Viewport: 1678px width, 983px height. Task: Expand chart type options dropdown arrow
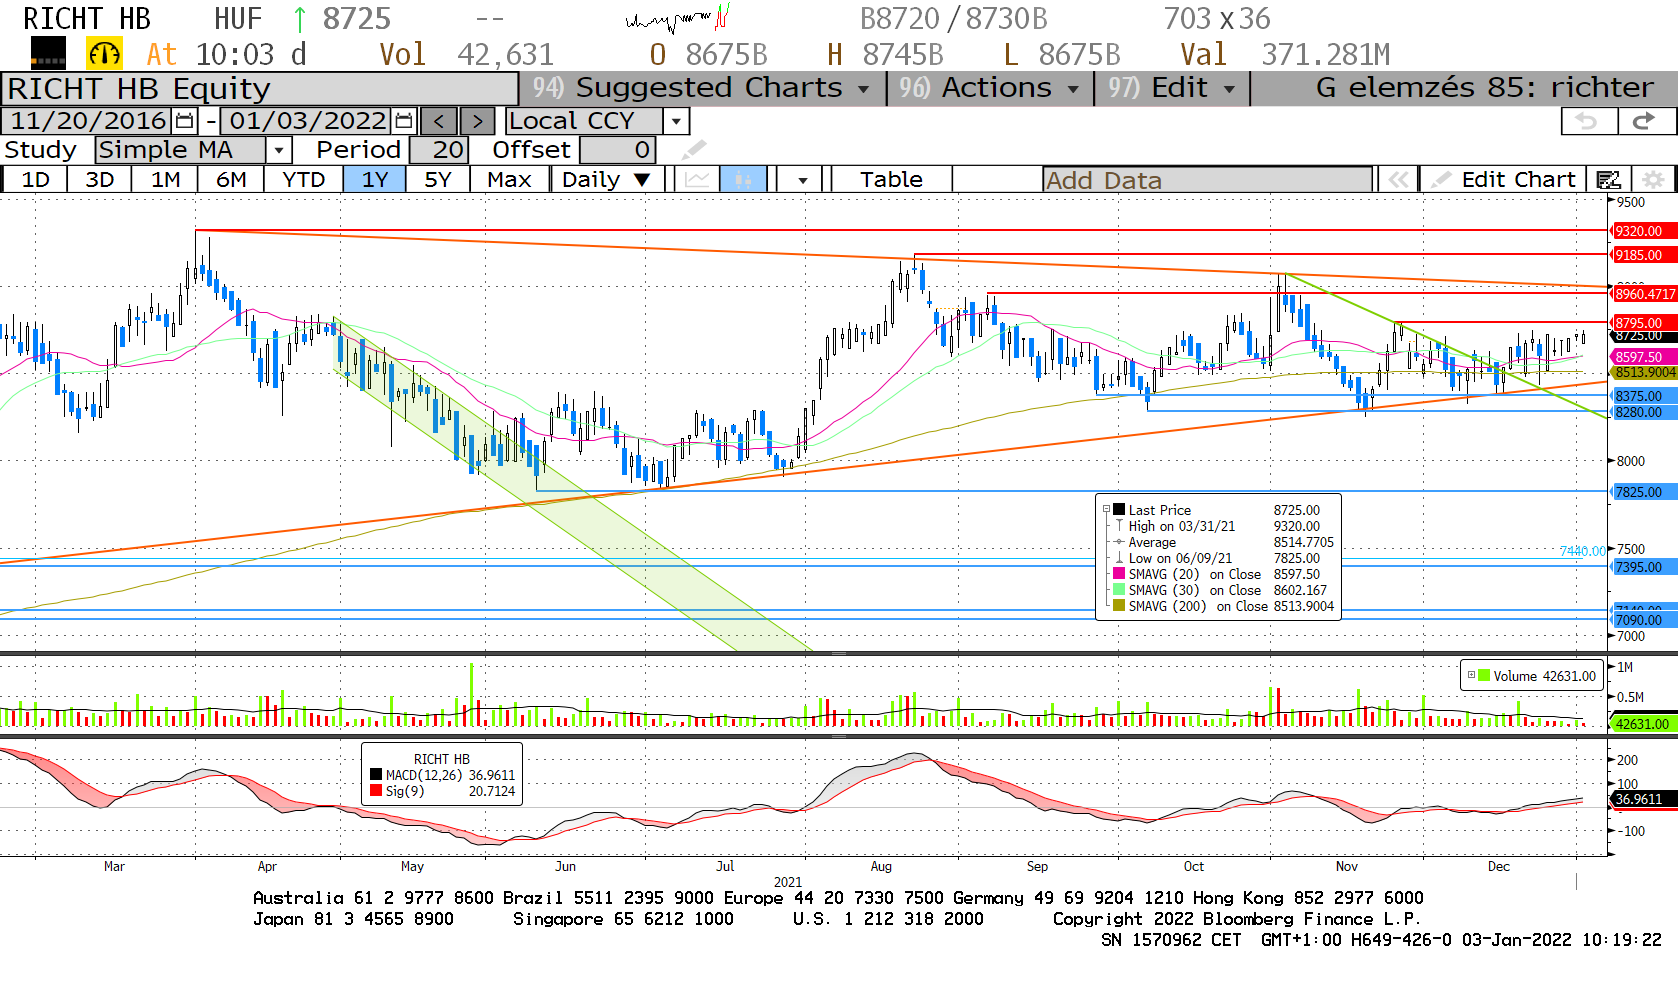pos(802,180)
